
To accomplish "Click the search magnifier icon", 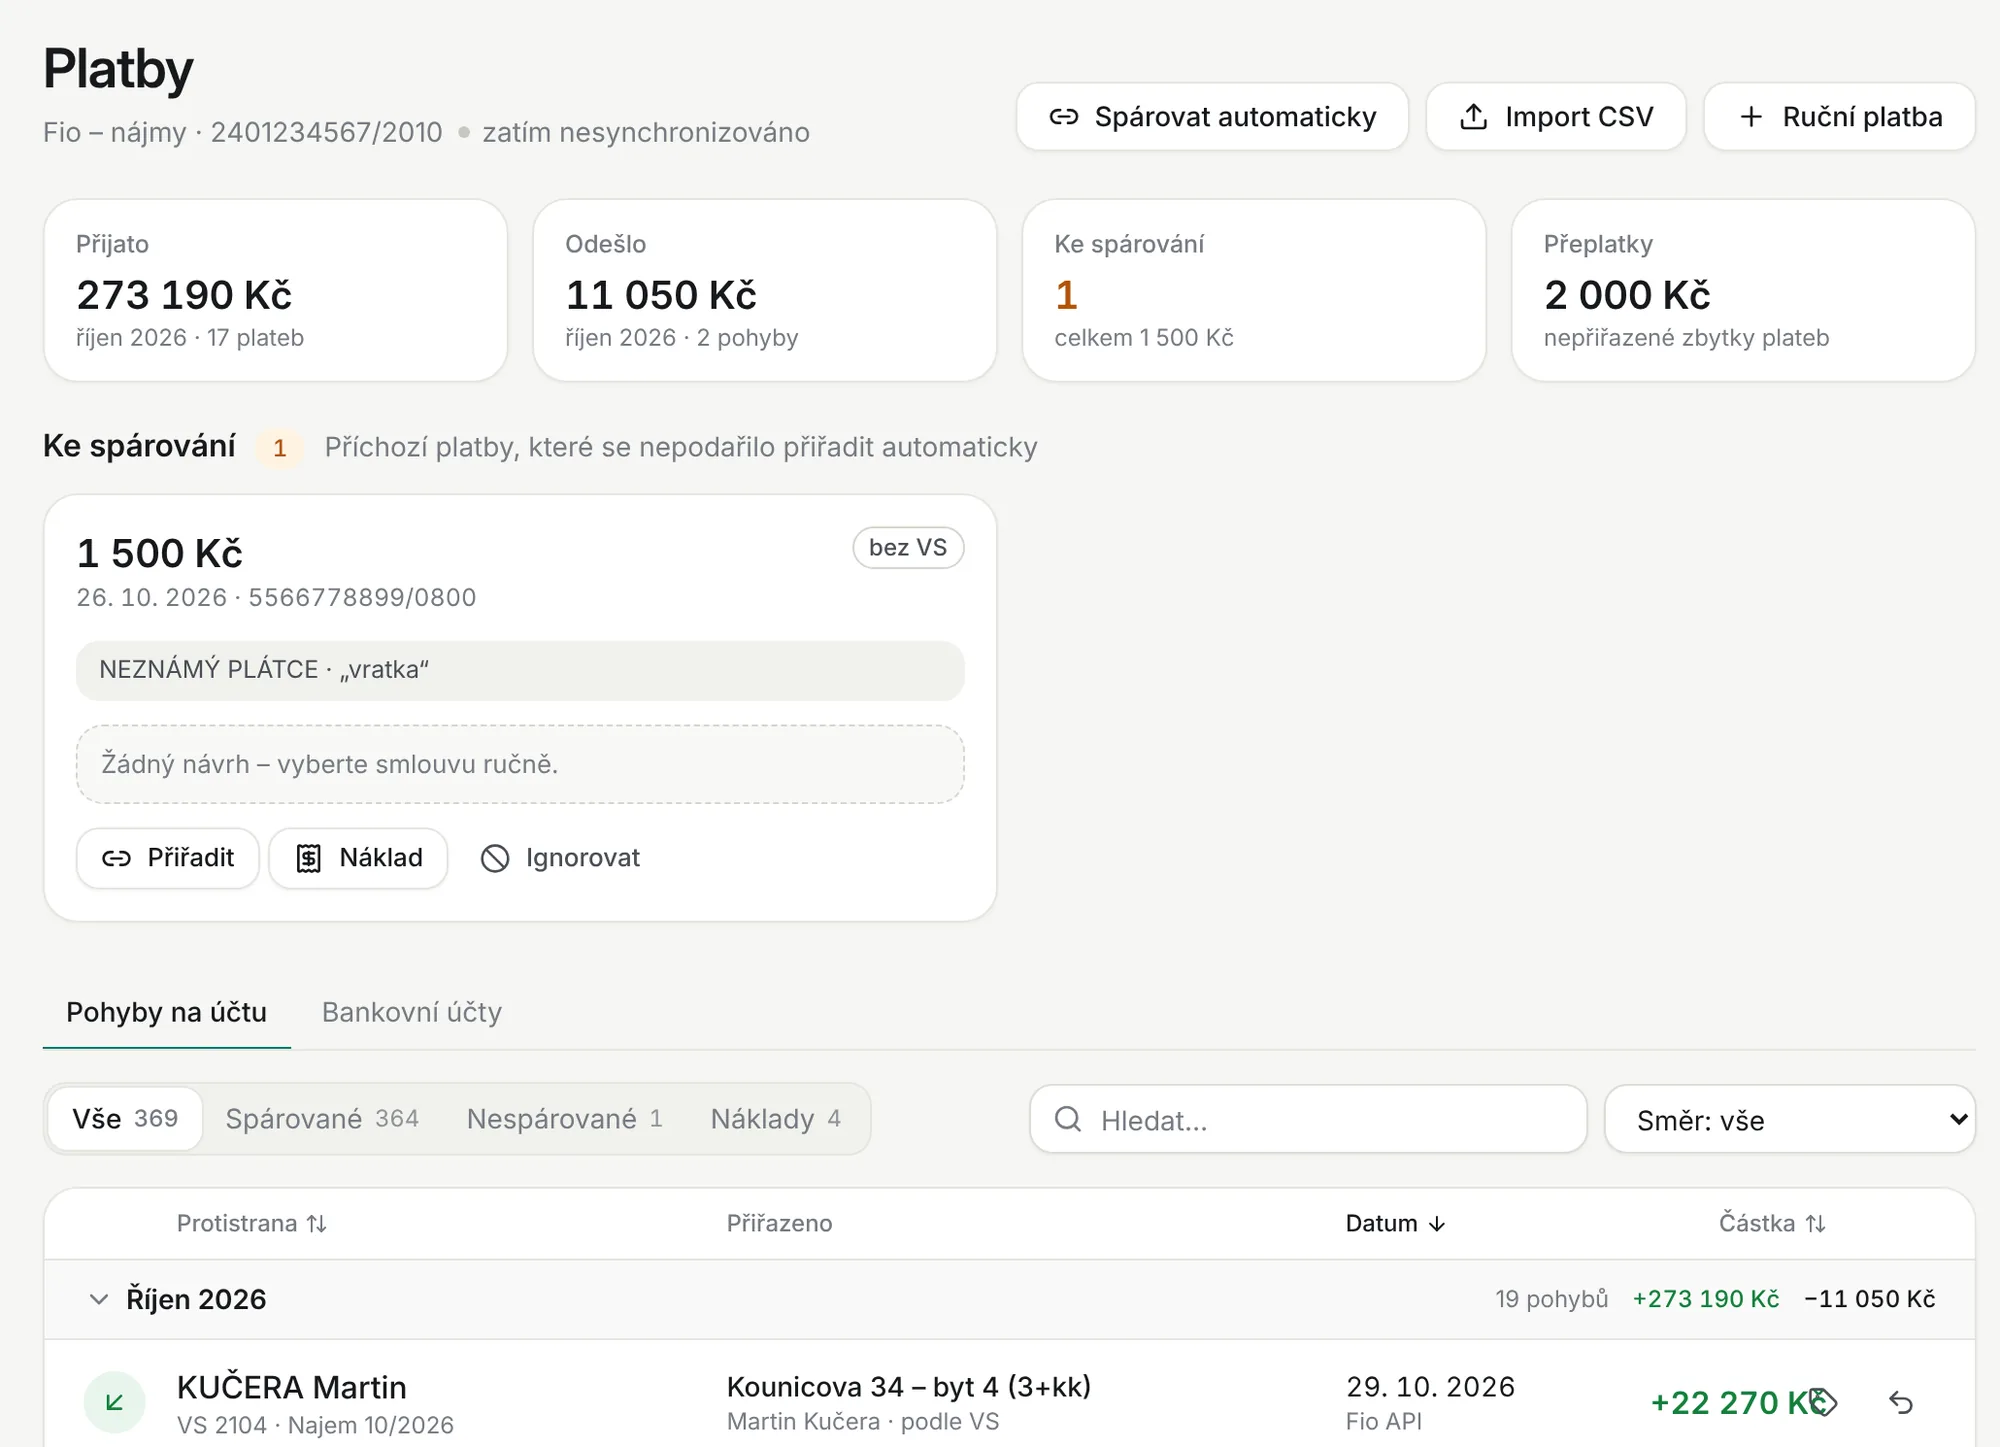I will coord(1068,1119).
